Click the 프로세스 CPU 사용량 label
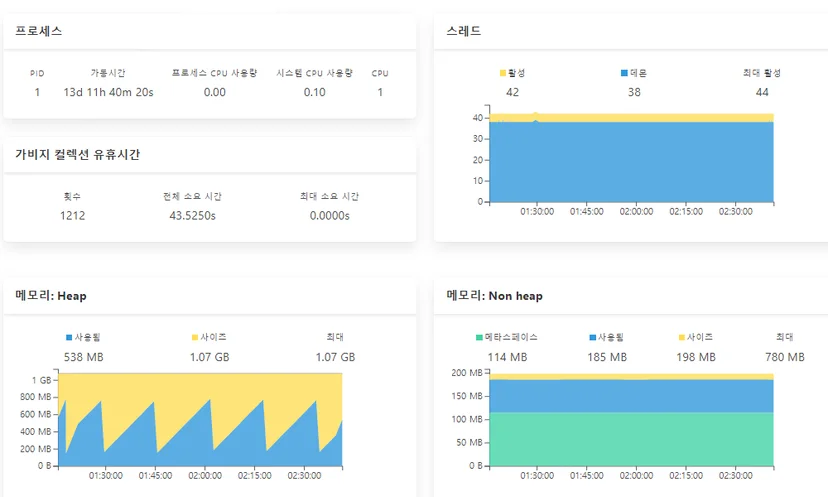The image size is (828, 497). tap(214, 73)
